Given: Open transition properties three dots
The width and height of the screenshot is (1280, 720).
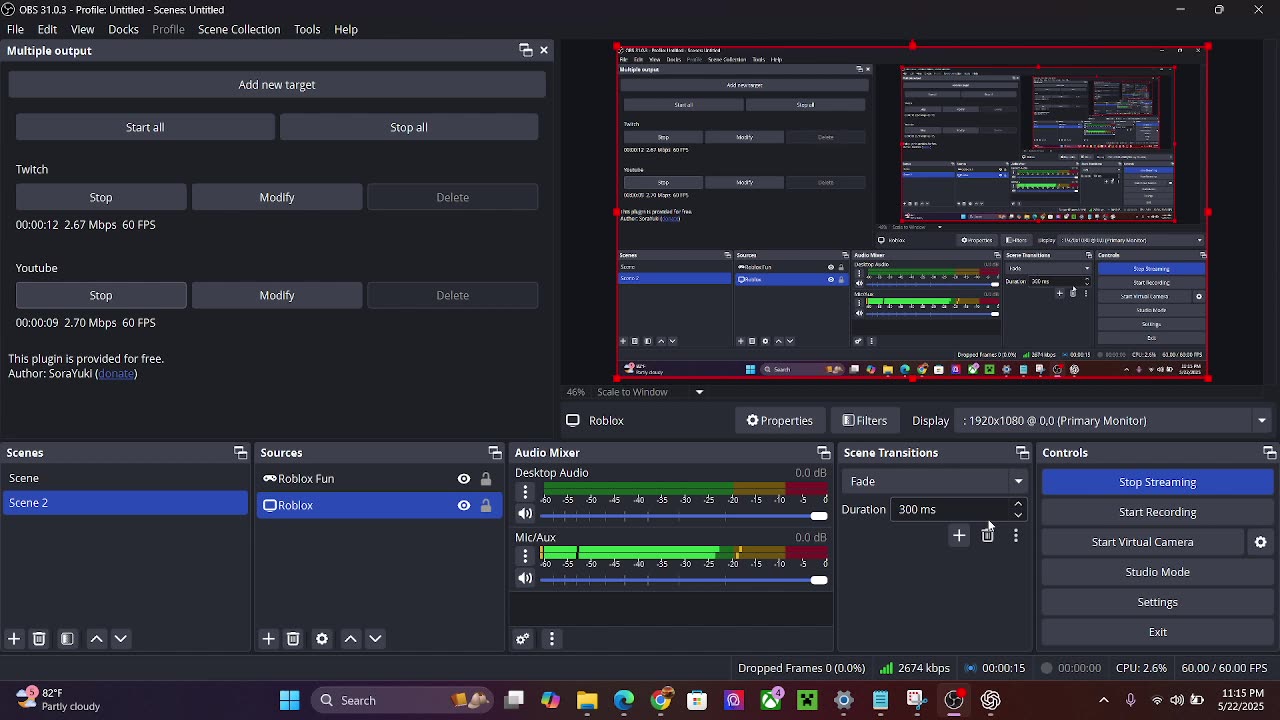Looking at the screenshot, I should pos(1016,536).
